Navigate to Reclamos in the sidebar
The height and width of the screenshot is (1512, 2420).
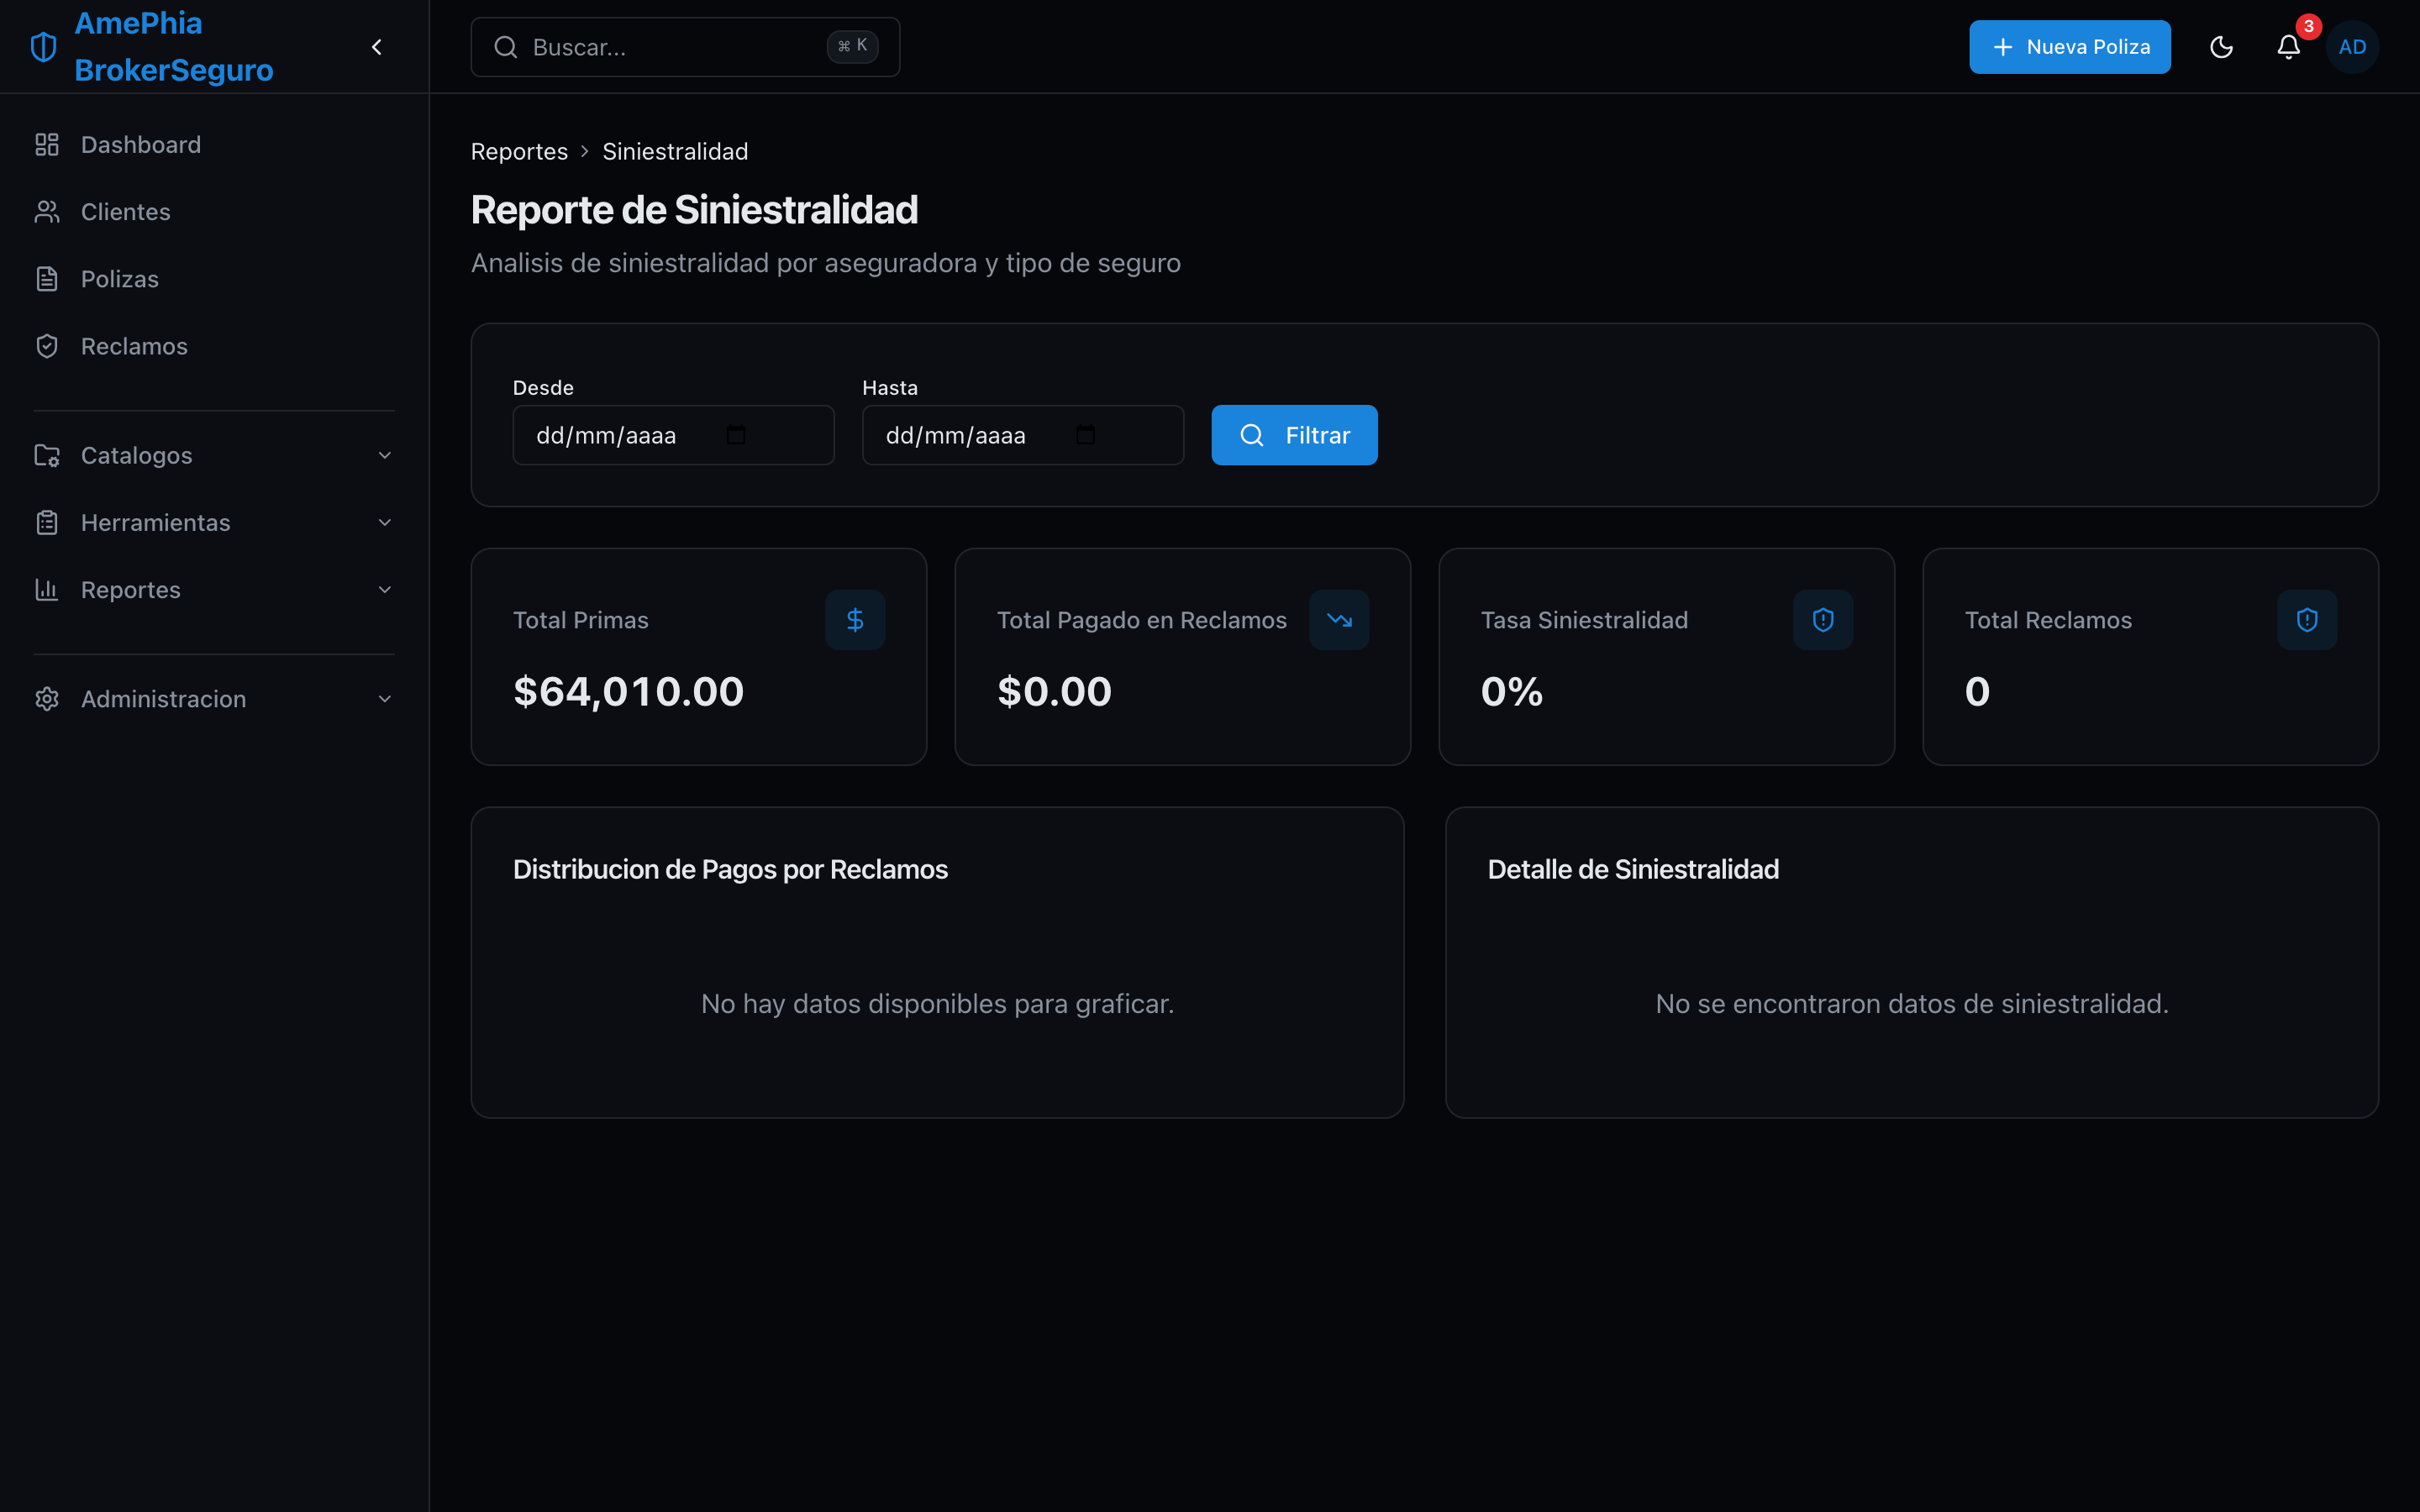(x=214, y=346)
